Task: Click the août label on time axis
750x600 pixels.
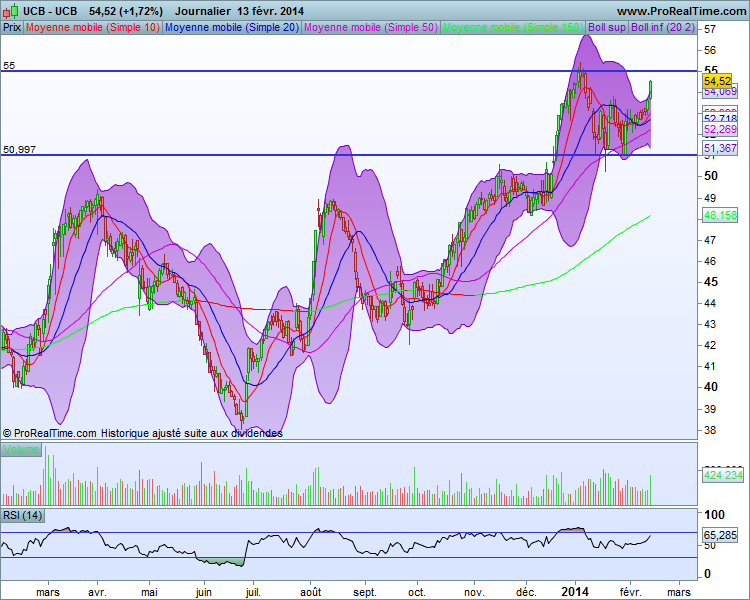Action: point(311,592)
